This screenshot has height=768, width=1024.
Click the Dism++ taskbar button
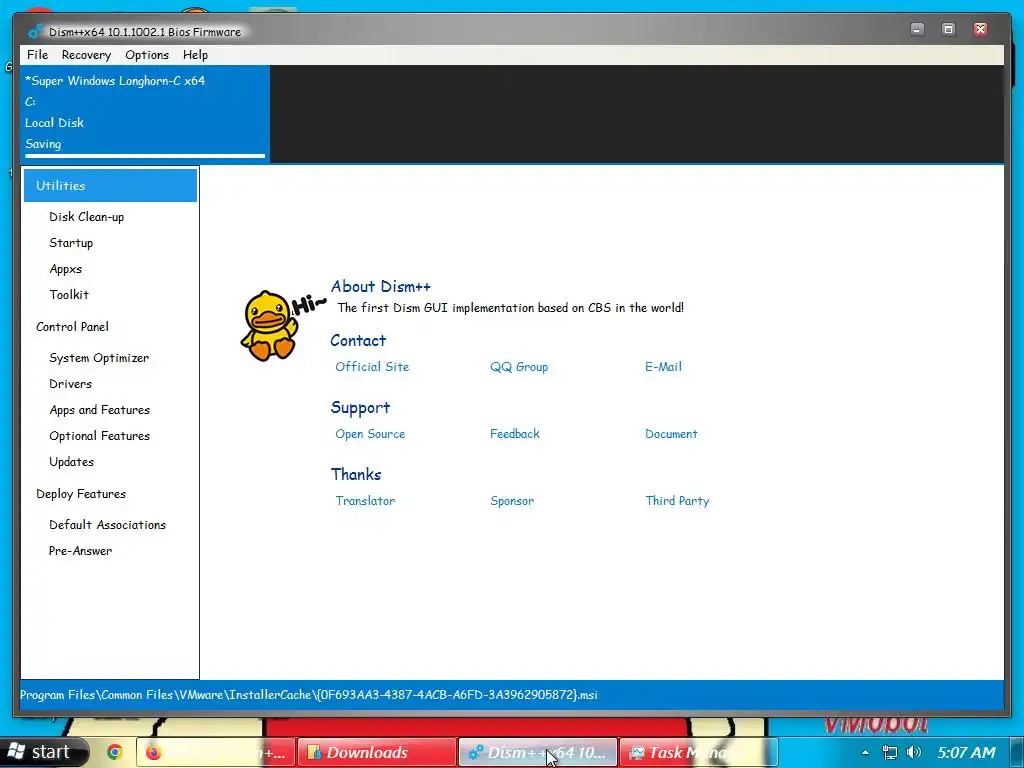pyautogui.click(x=537, y=752)
